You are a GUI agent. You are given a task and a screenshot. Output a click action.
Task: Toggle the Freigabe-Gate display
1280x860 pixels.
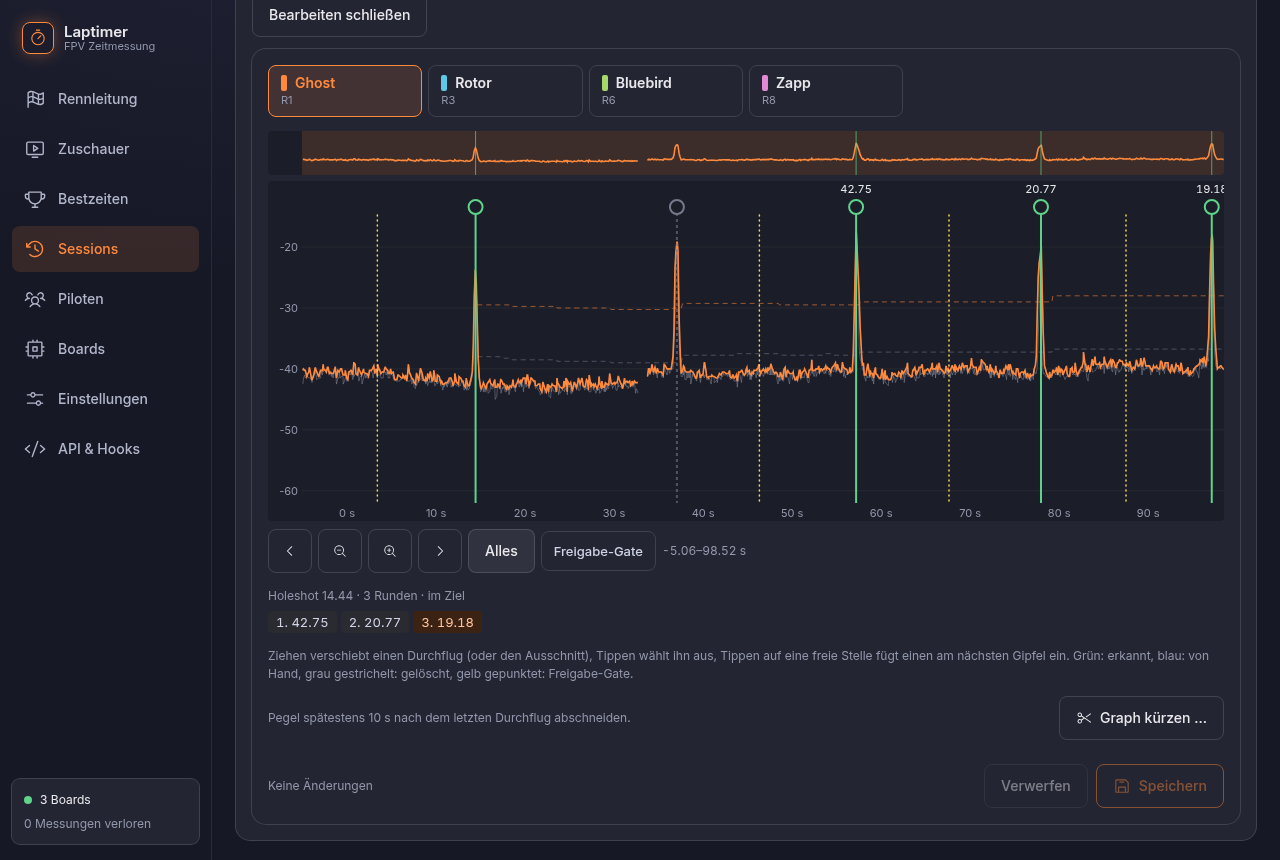(x=598, y=551)
